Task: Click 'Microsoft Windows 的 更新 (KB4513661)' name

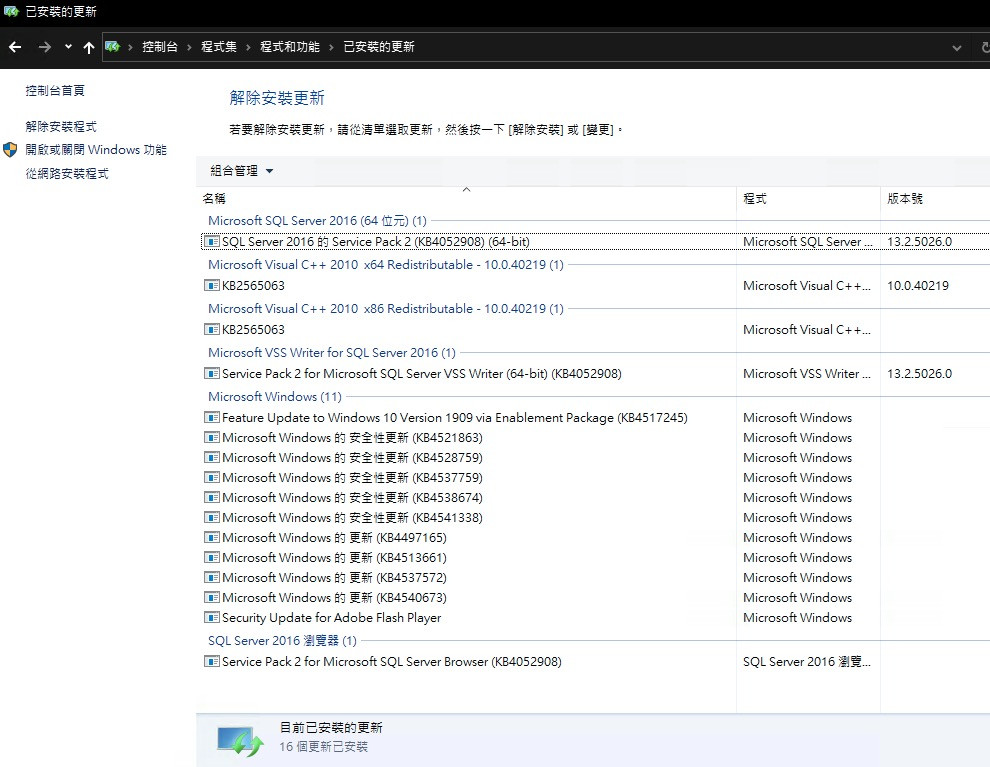Action: (x=334, y=557)
